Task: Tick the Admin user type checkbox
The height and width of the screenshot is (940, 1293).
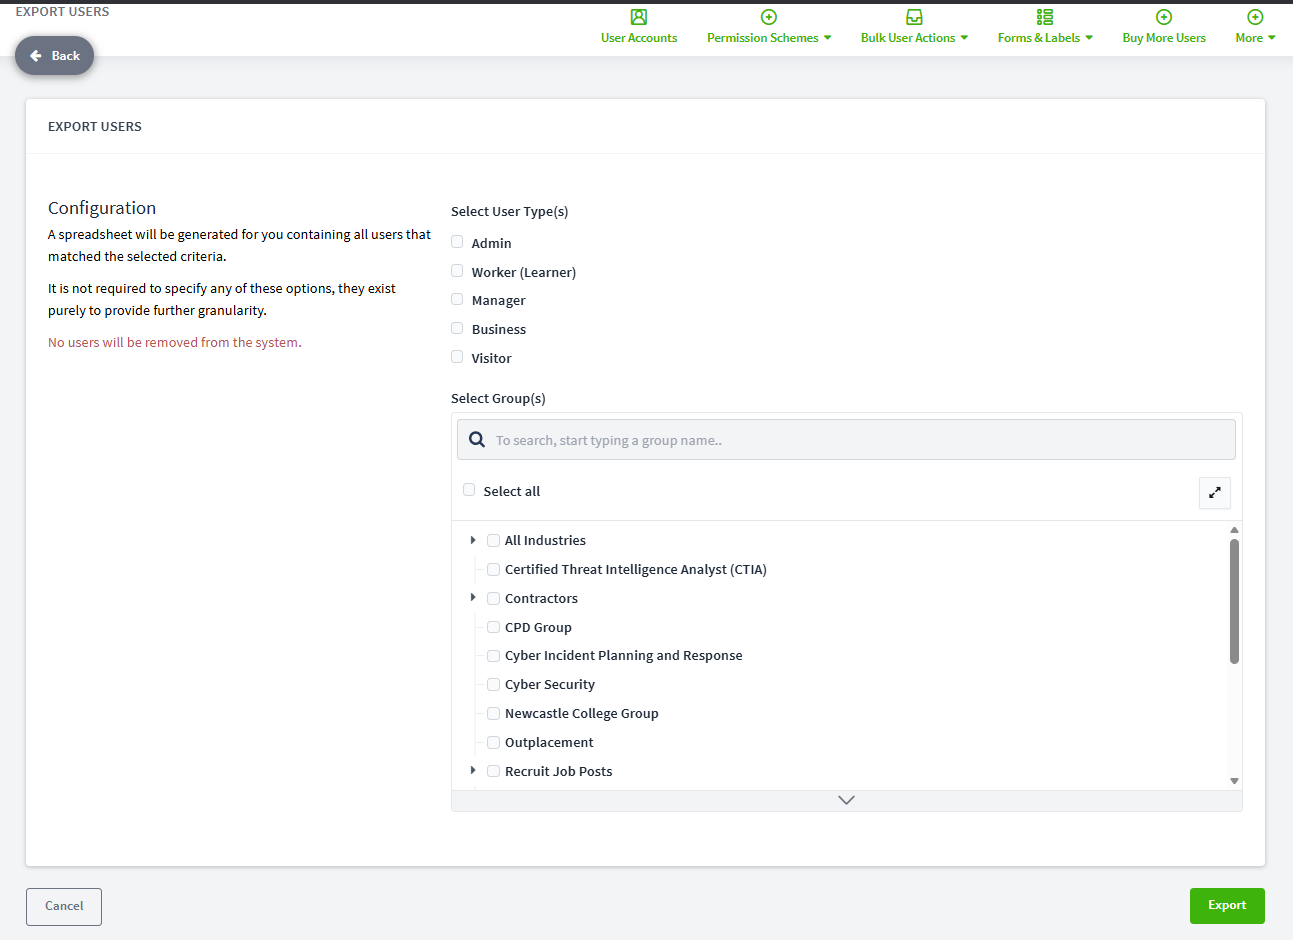Action: [457, 242]
